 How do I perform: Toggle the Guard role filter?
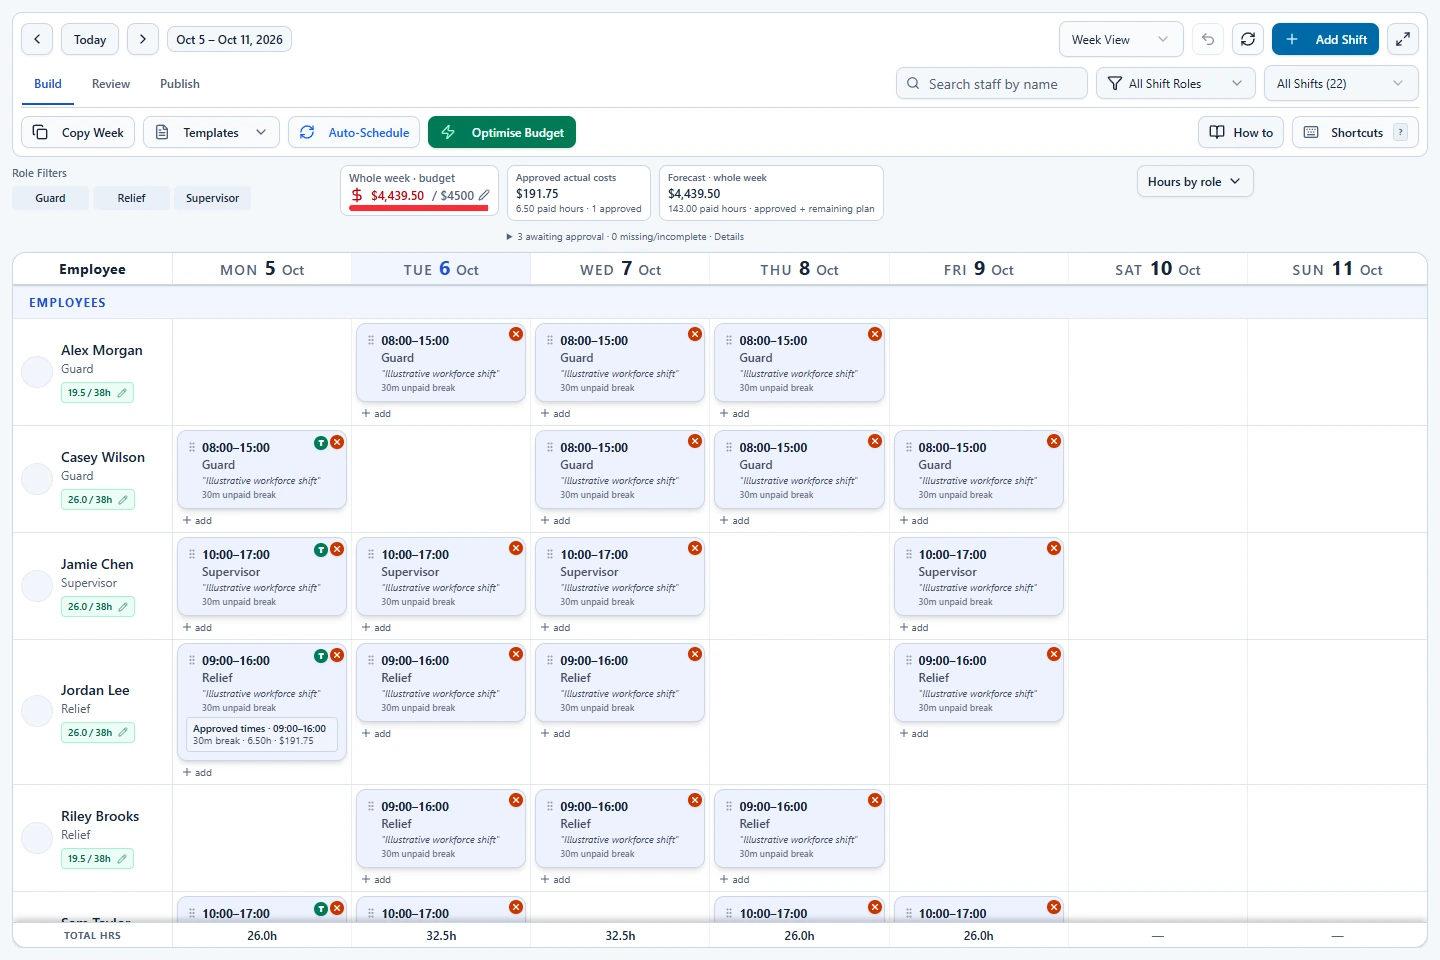coord(50,198)
